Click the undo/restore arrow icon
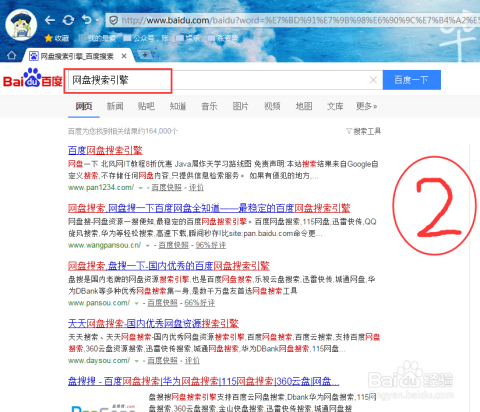Image resolution: width=480 pixels, height=412 pixels. pos(86,20)
